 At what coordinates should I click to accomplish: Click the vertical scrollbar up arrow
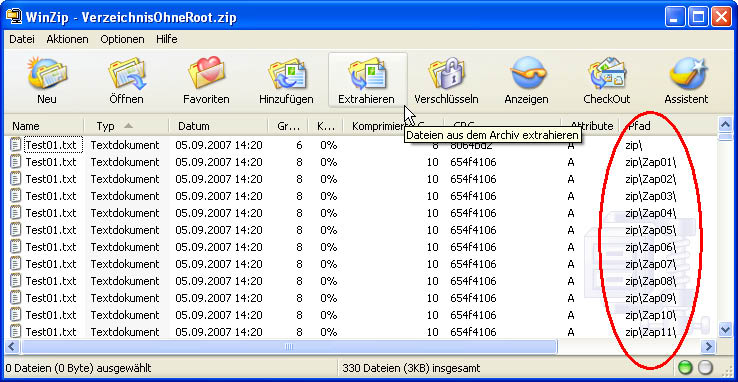pos(725,125)
